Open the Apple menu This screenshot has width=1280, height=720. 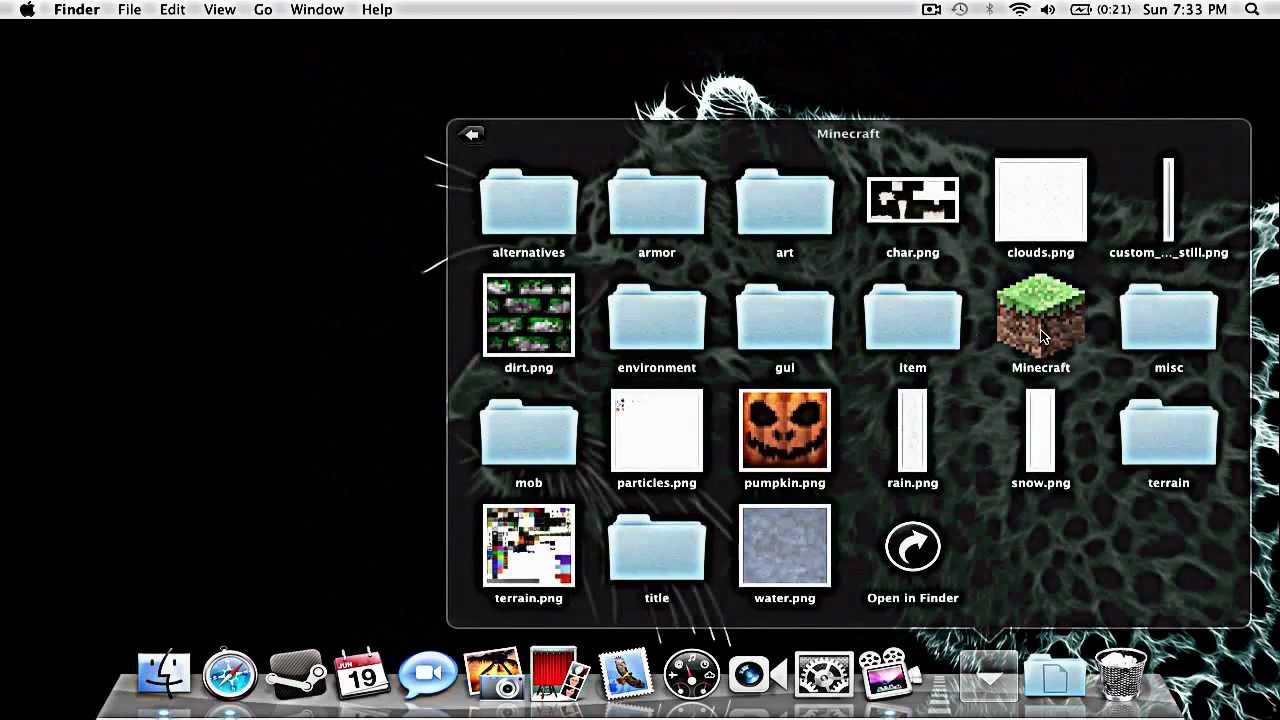pyautogui.click(x=28, y=10)
